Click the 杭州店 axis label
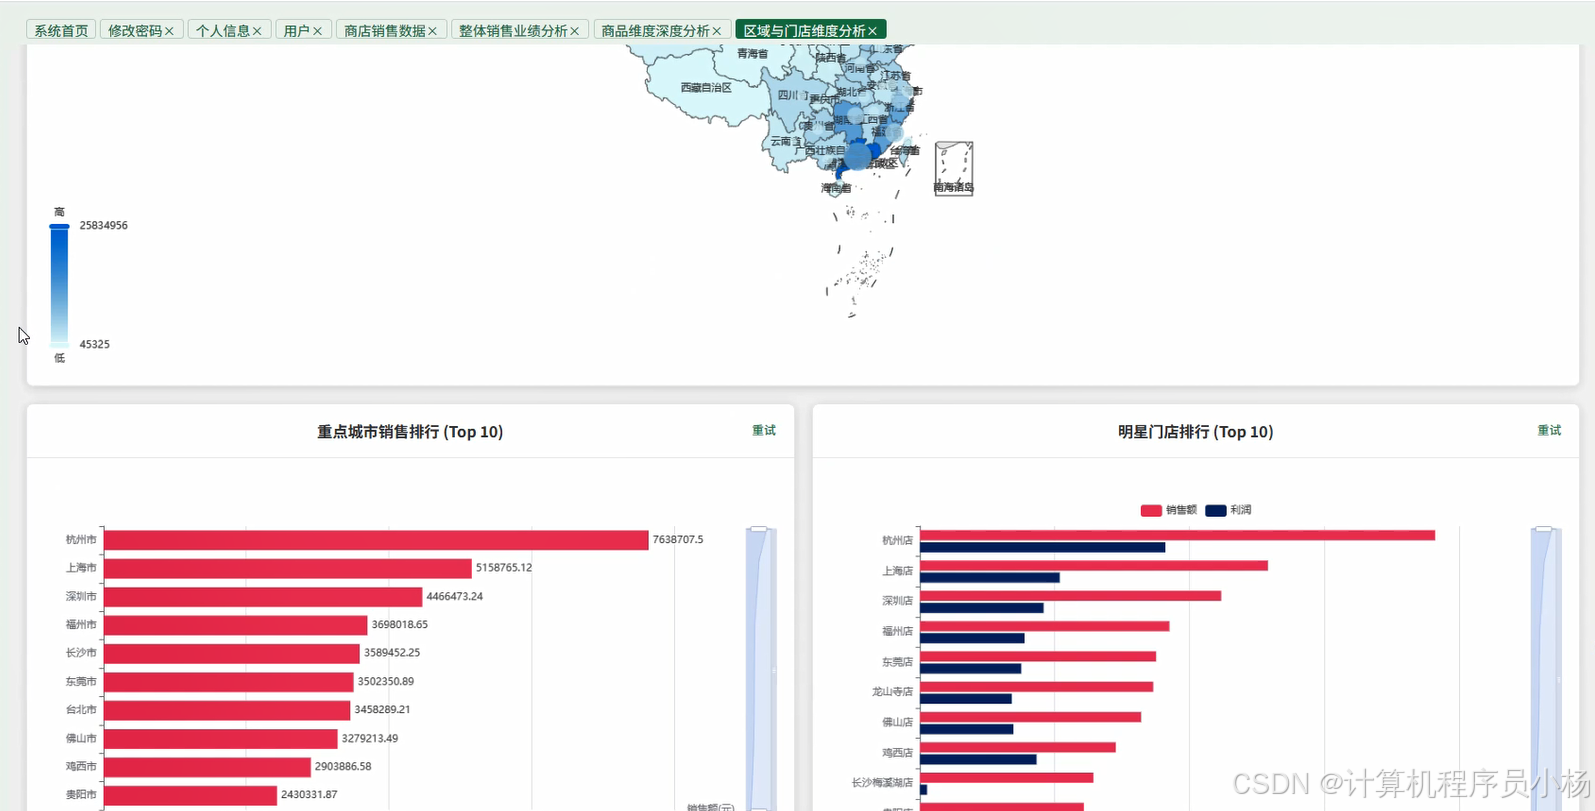Screen dimensions: 1595x811 point(897,541)
